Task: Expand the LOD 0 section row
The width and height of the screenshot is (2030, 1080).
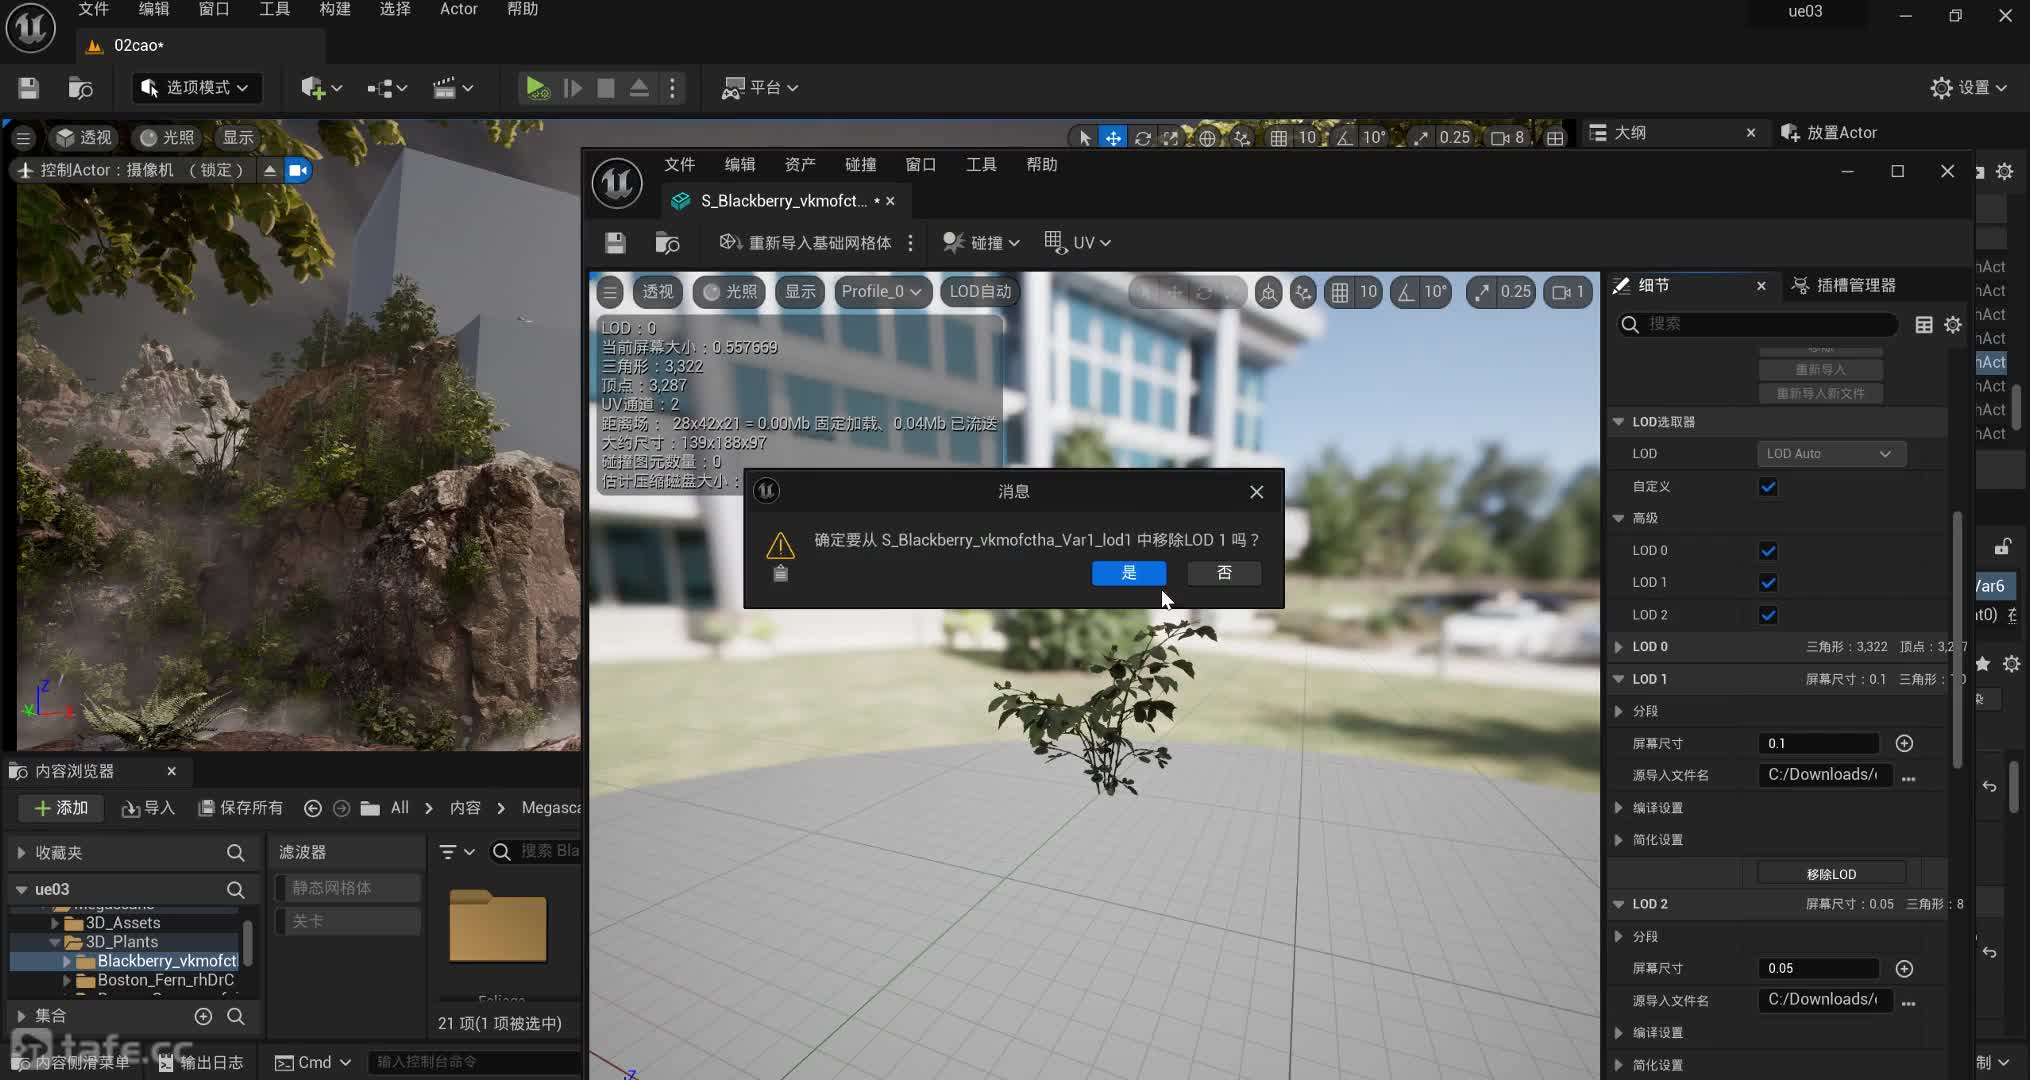Action: tap(1618, 647)
